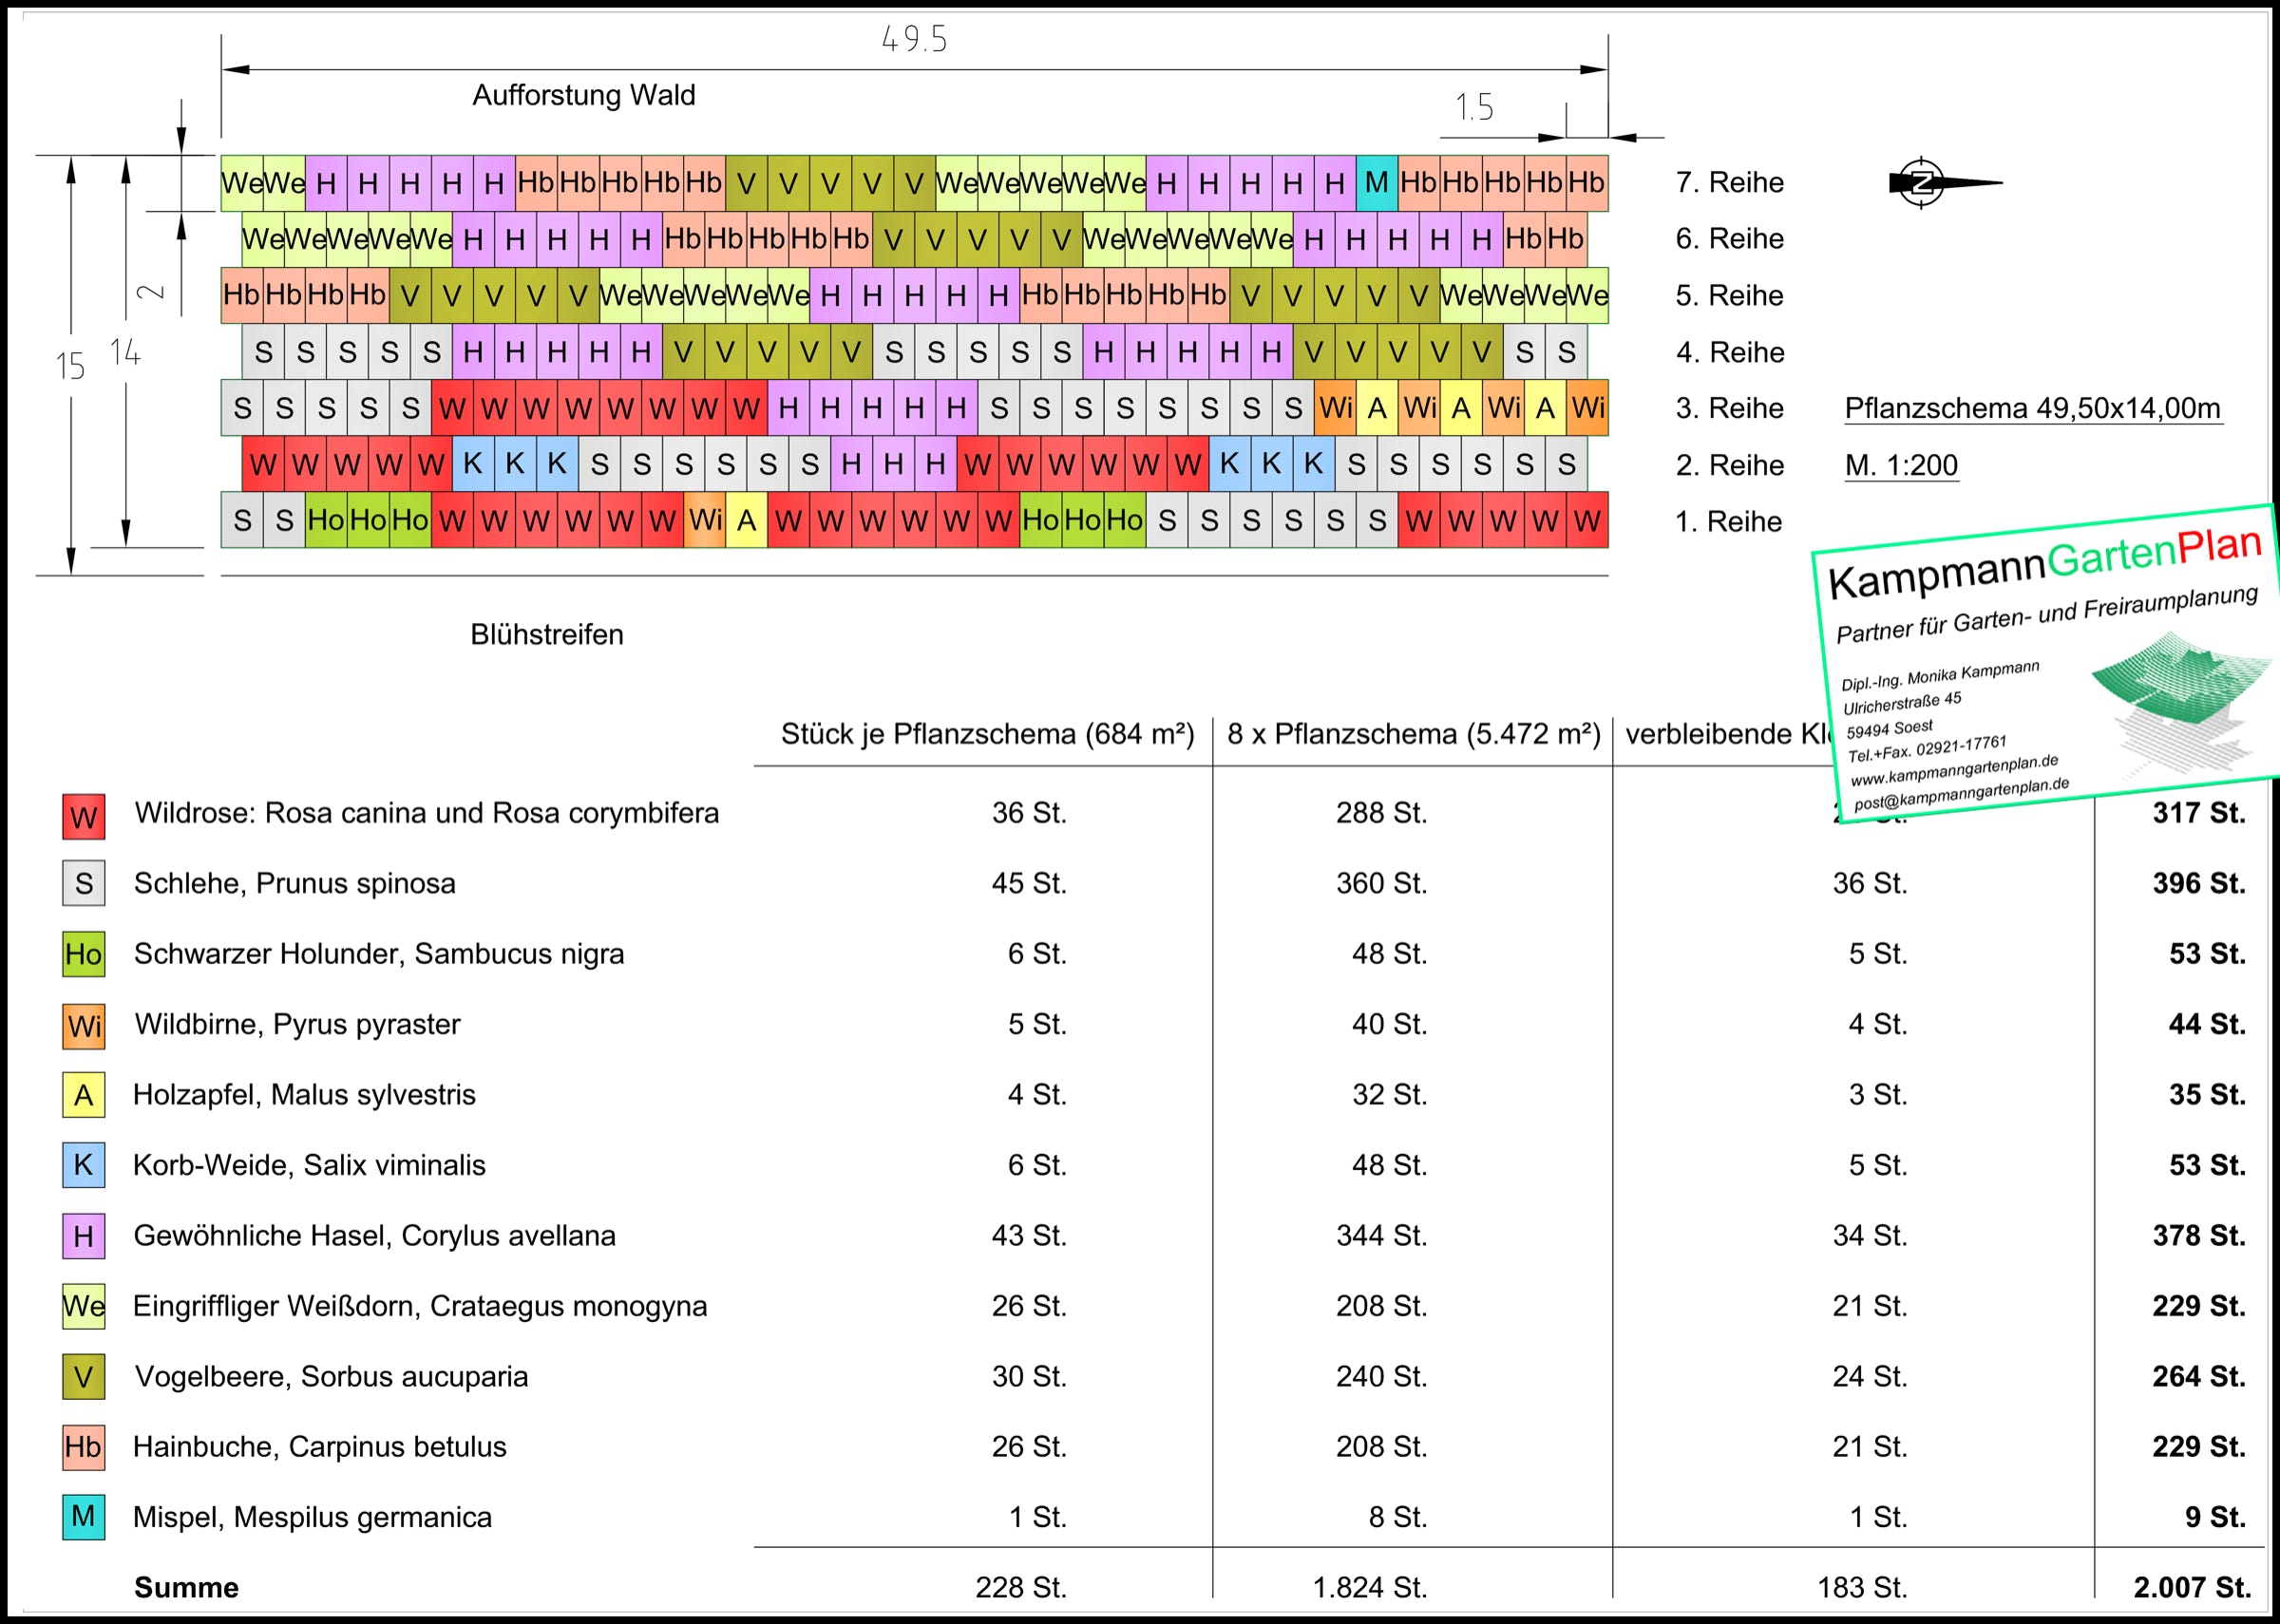Screen dimensions: 2280x1624
Task: Click the 'Aufforstung Wald' label
Action: pyautogui.click(x=584, y=95)
